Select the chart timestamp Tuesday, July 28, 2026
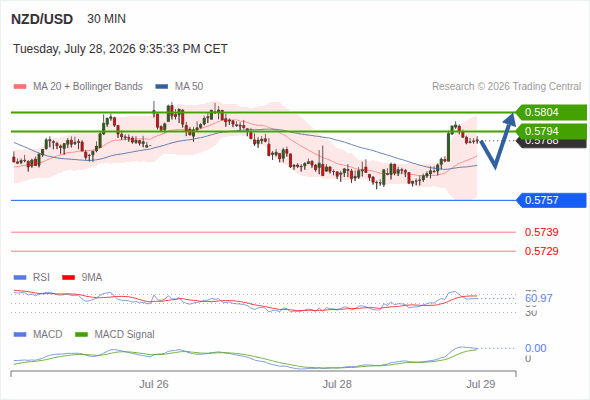Screen dimensions: 590x400 (120, 49)
